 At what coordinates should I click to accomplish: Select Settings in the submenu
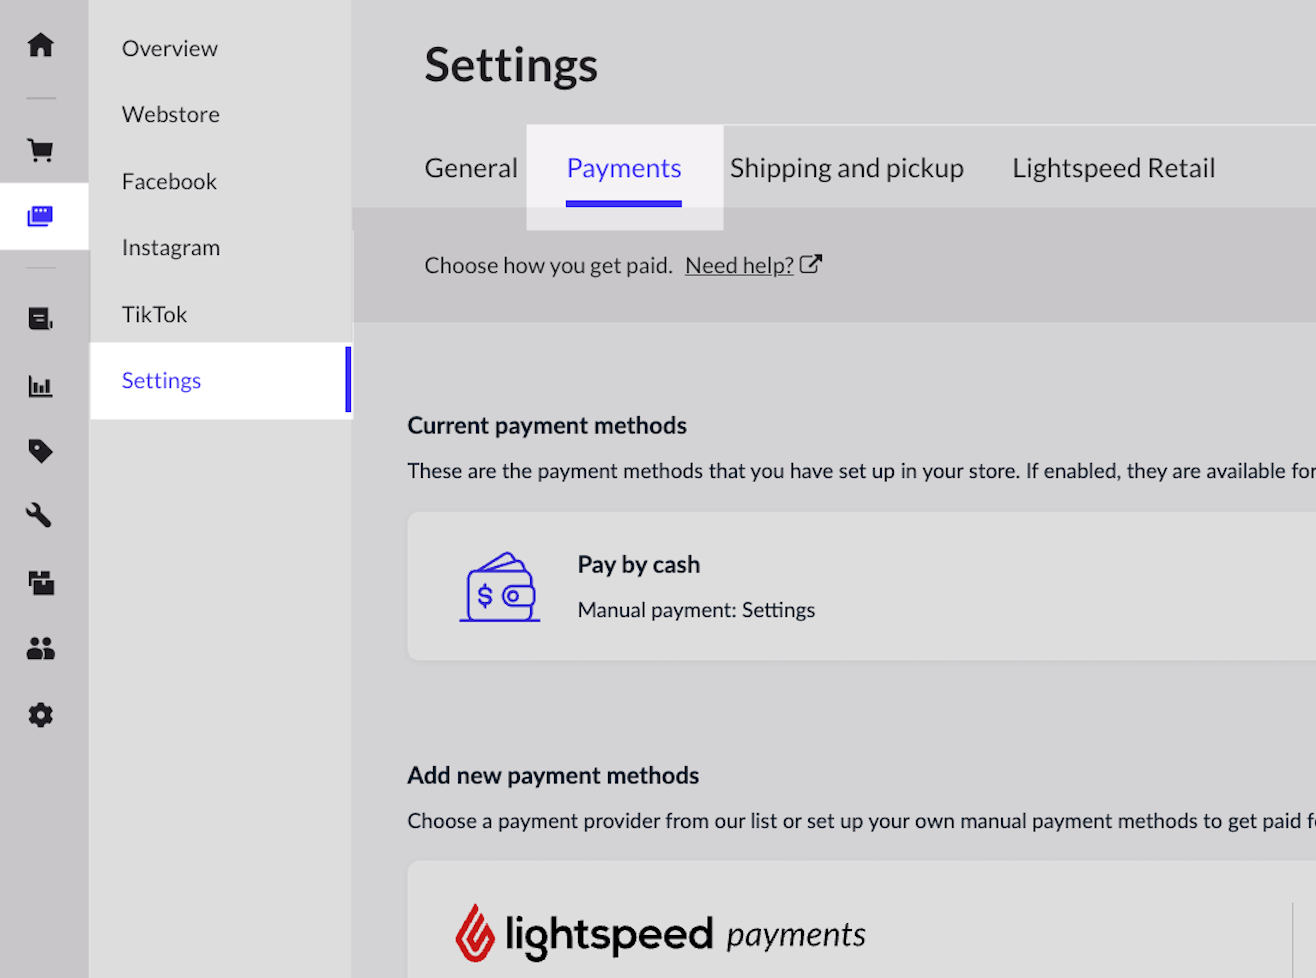(x=220, y=380)
